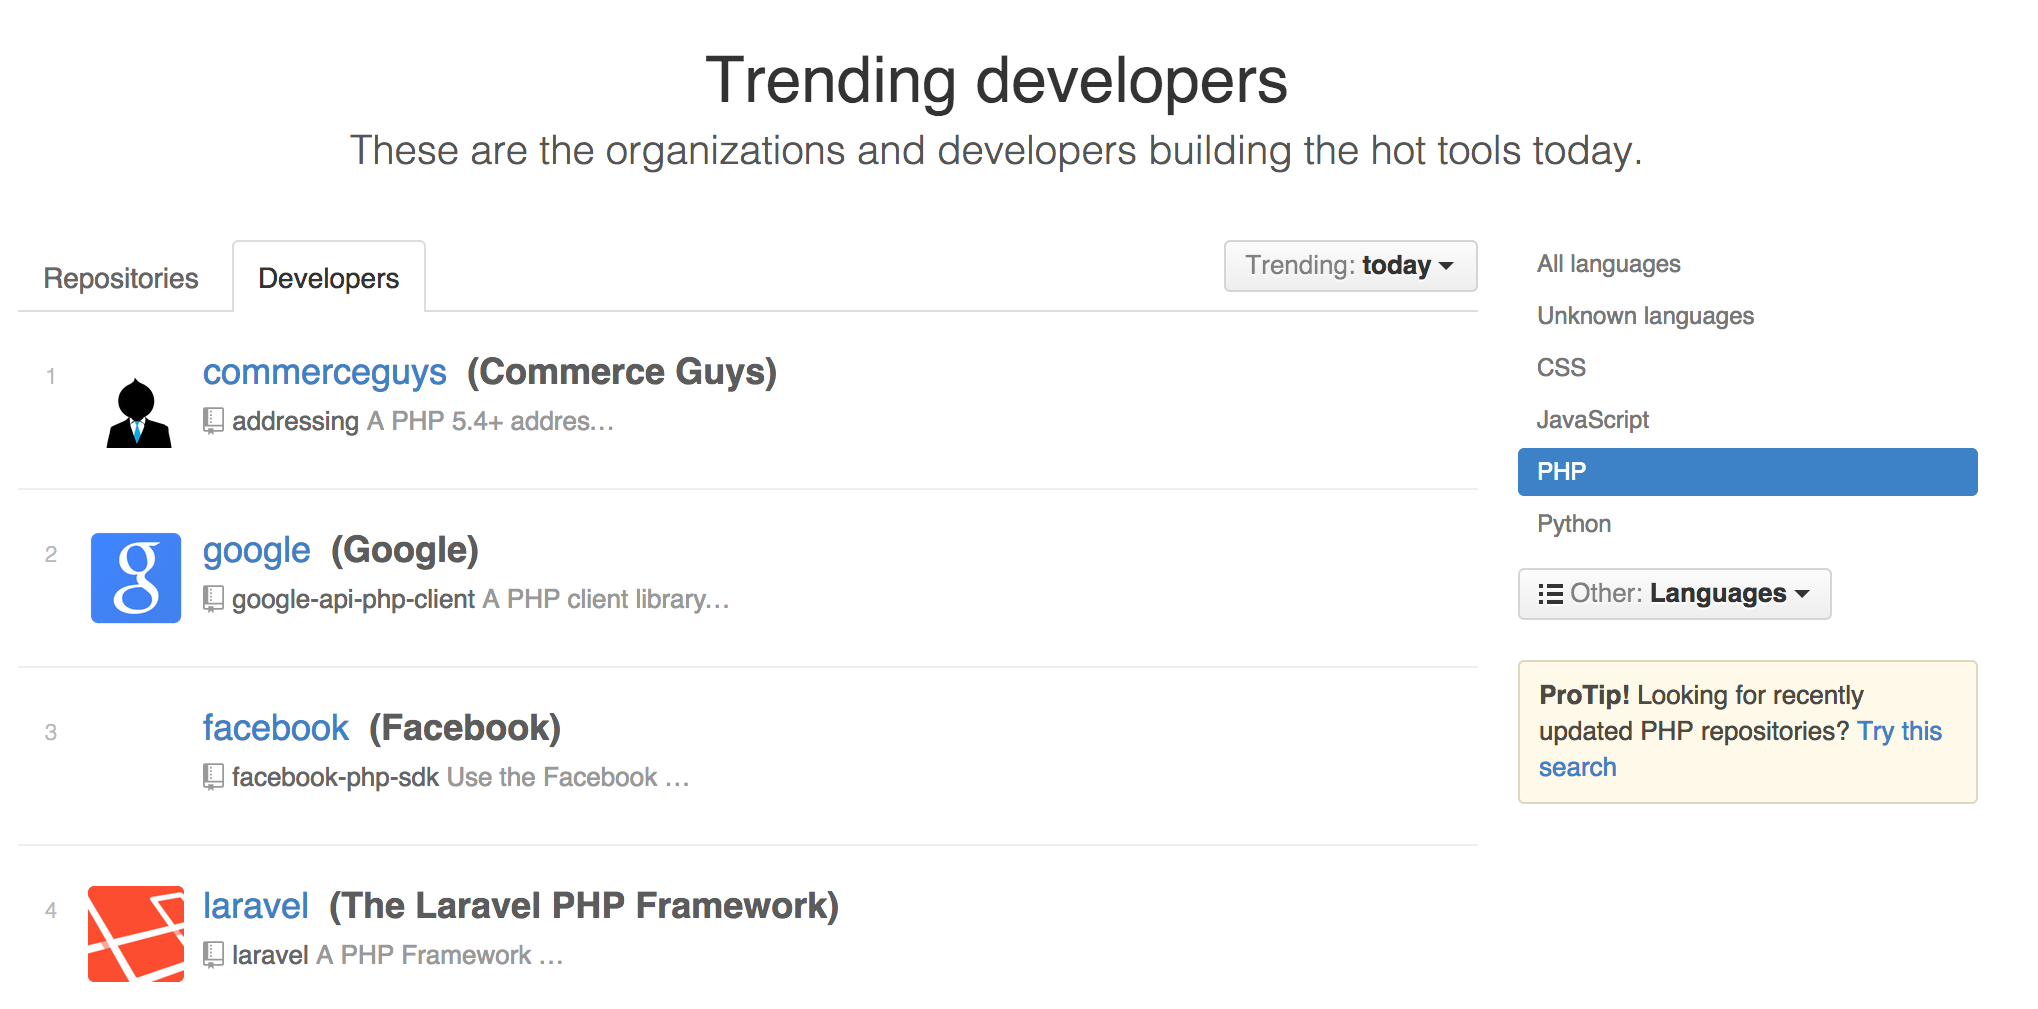Click repo icon beside laravel repository

click(x=213, y=955)
